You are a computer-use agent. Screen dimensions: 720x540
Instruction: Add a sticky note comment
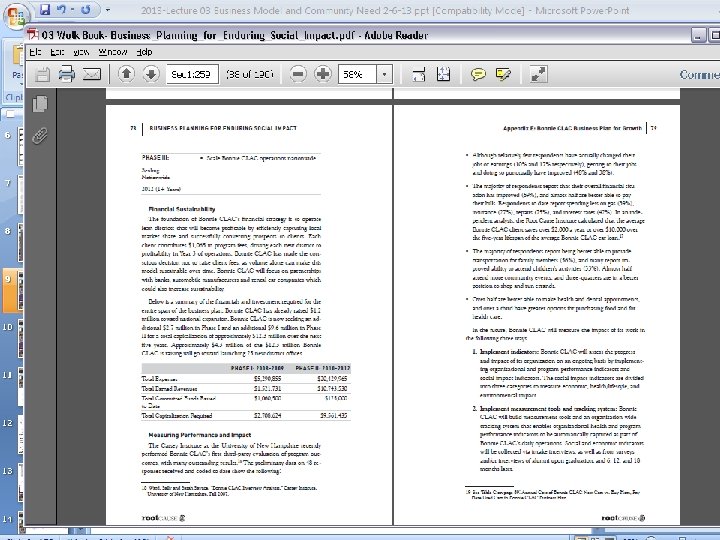(478, 74)
